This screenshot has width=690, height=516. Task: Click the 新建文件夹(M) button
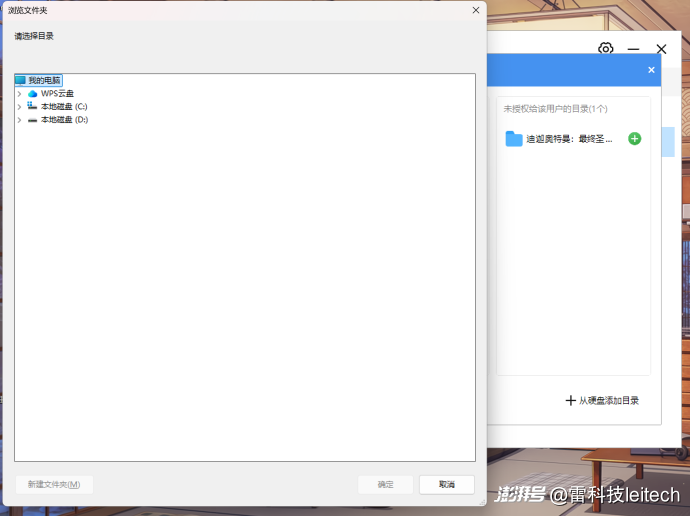pyautogui.click(x=54, y=485)
